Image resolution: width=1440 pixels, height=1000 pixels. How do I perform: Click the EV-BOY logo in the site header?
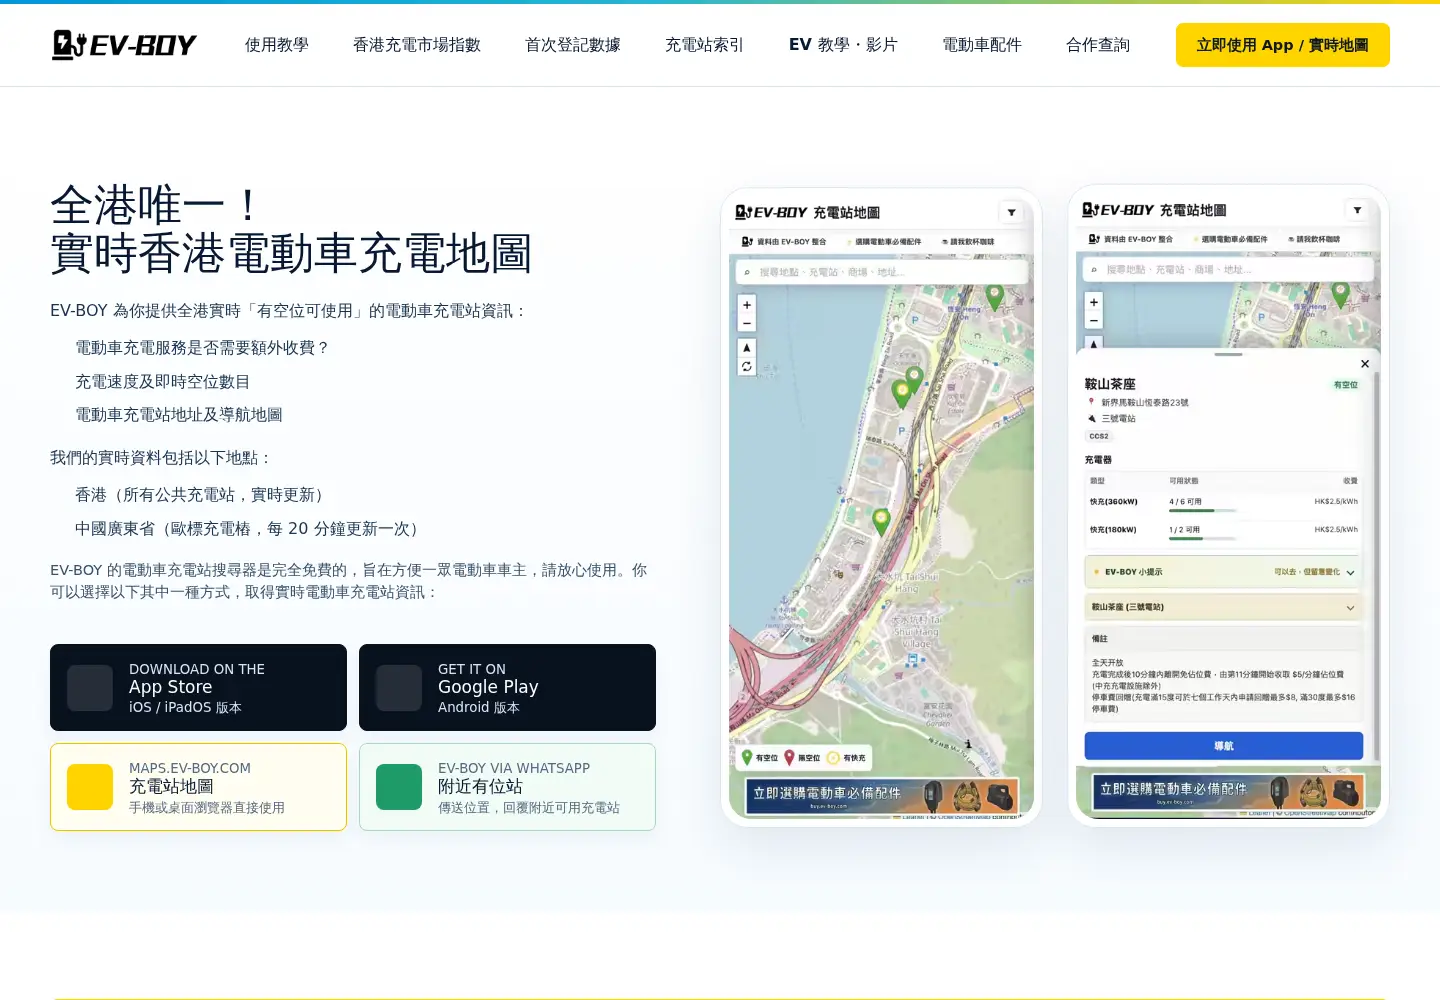pos(124,45)
